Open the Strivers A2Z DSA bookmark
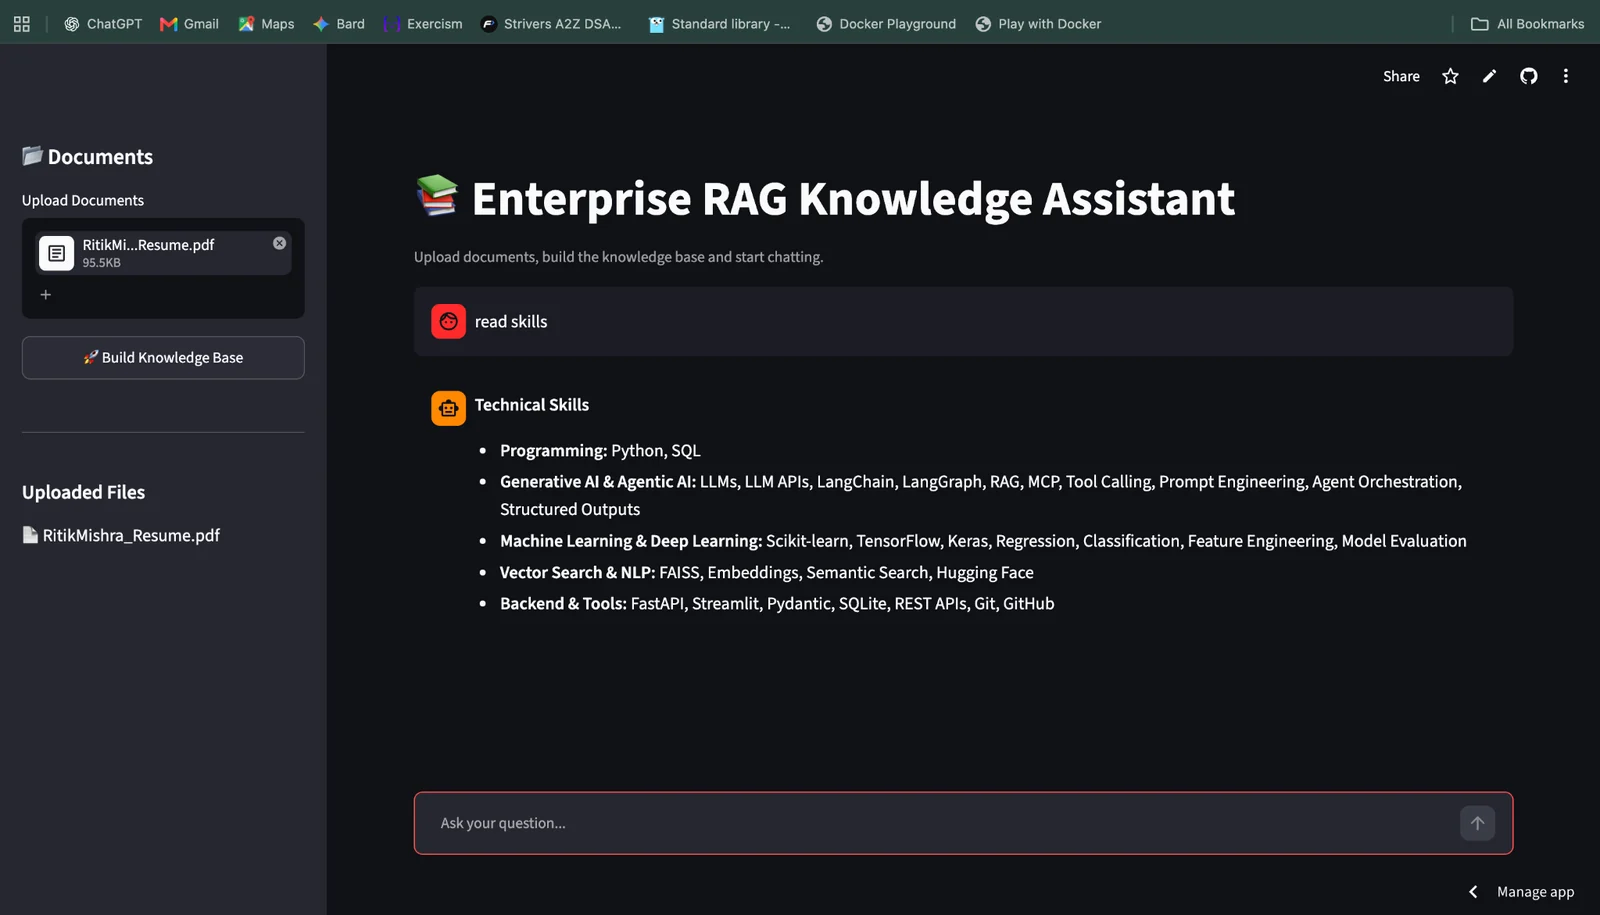Screen dimensions: 1600x915 pyautogui.click(x=551, y=24)
